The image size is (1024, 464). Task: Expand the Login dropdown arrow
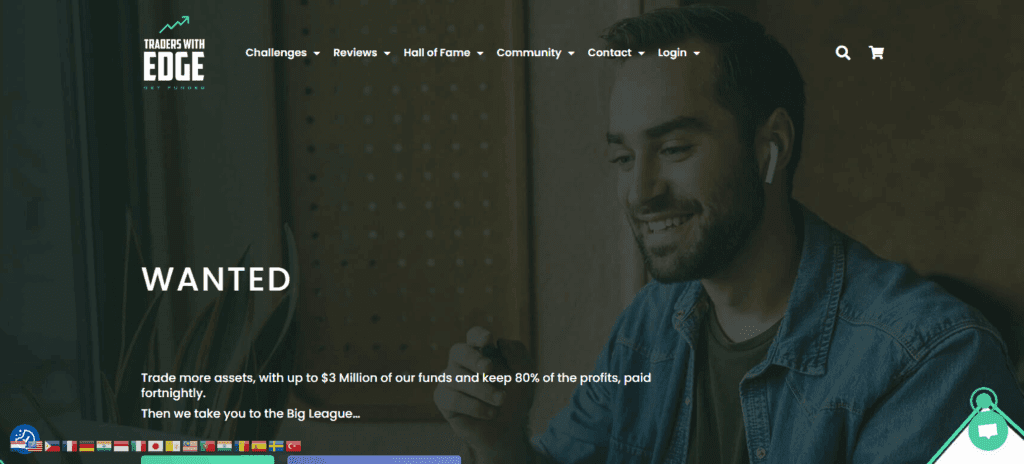pos(697,54)
